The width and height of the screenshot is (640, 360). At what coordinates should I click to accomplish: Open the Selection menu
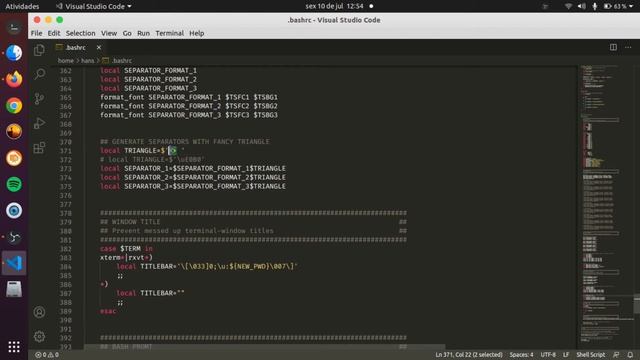80,33
